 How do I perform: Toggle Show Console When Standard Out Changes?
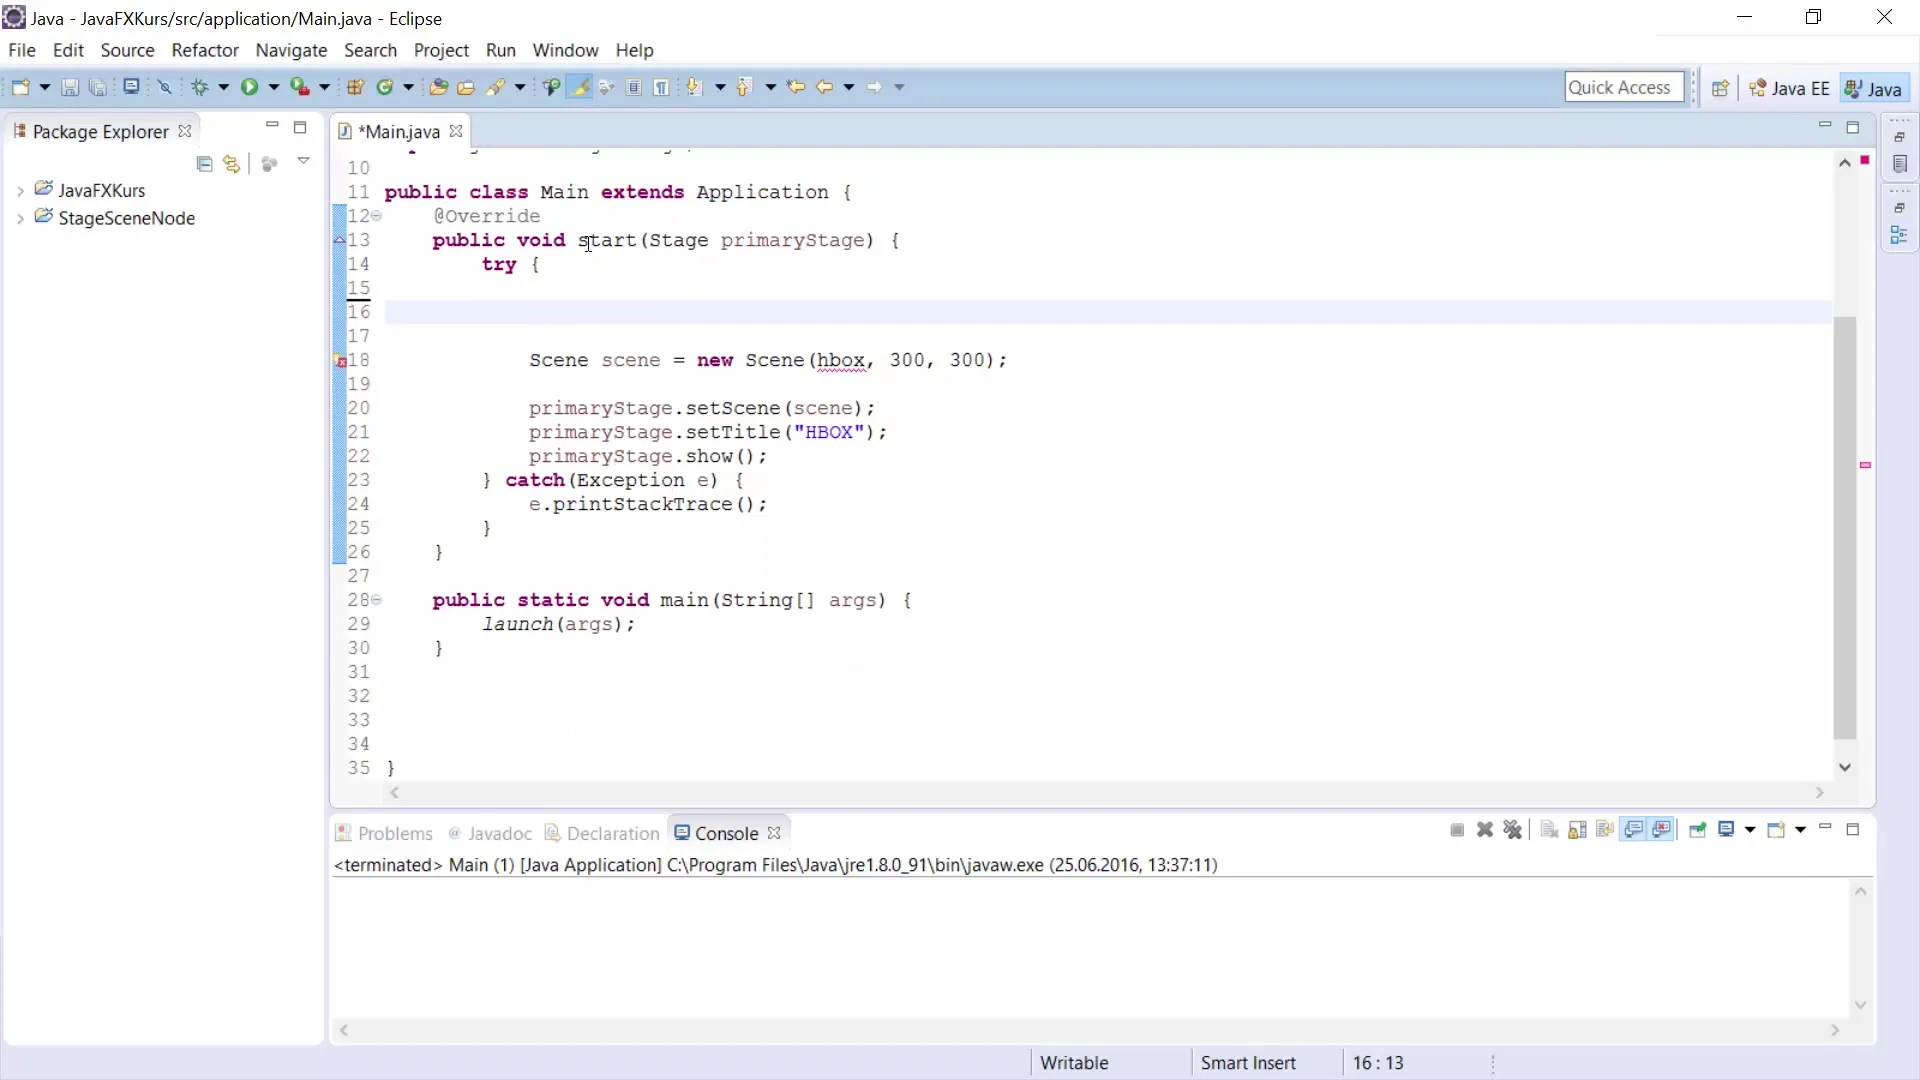pos(1634,830)
